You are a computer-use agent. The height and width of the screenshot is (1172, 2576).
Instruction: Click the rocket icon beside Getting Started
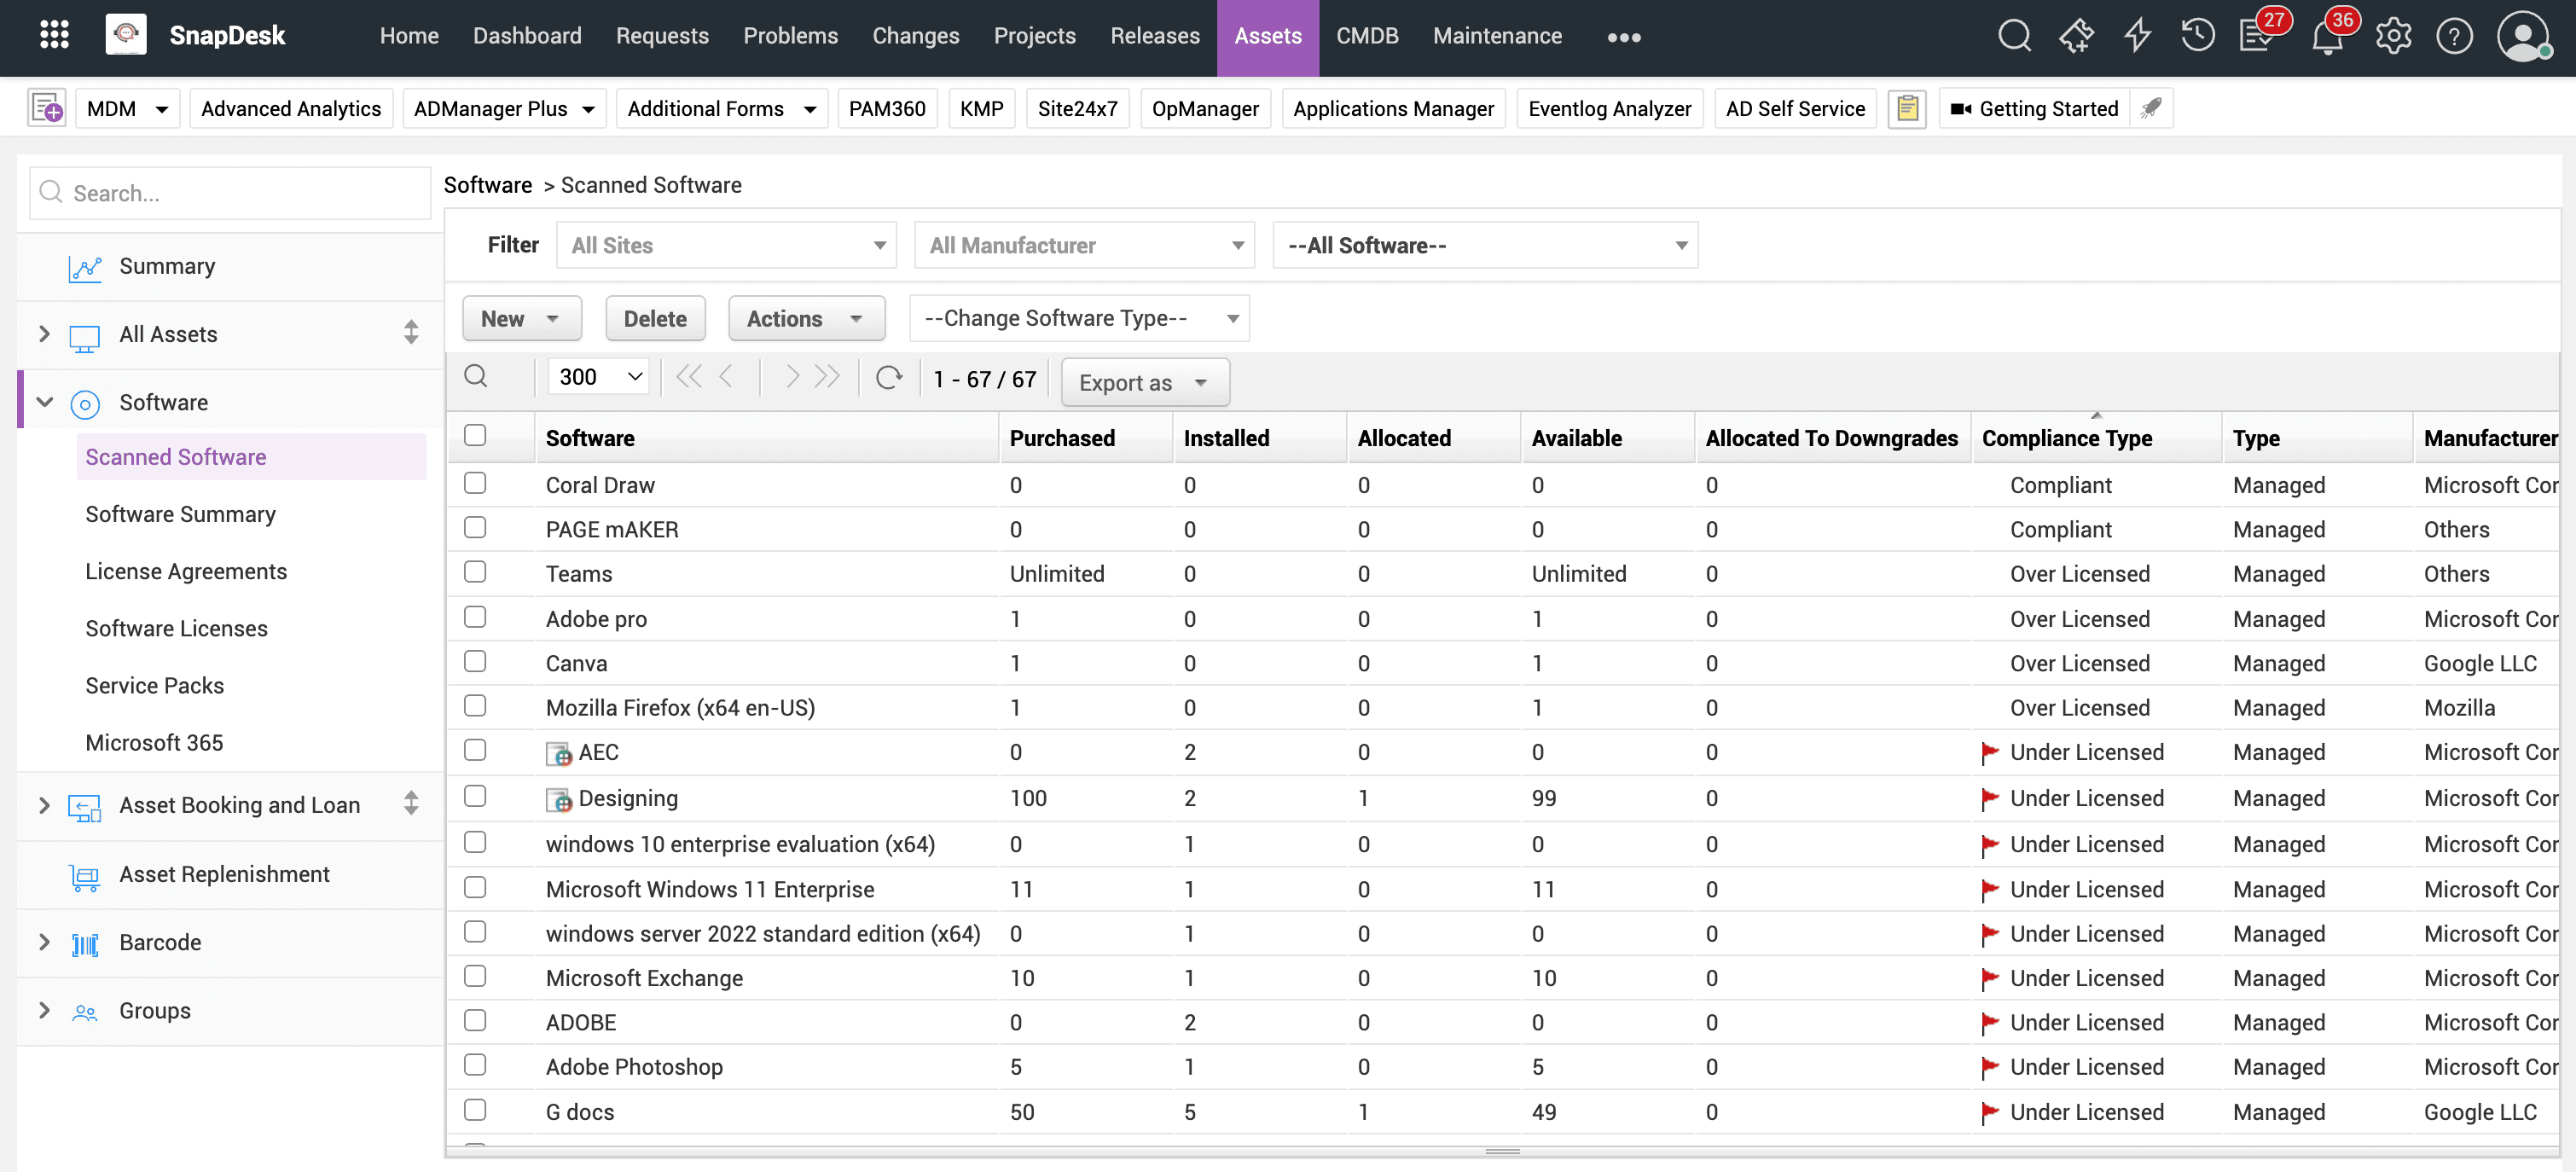pyautogui.click(x=2151, y=108)
